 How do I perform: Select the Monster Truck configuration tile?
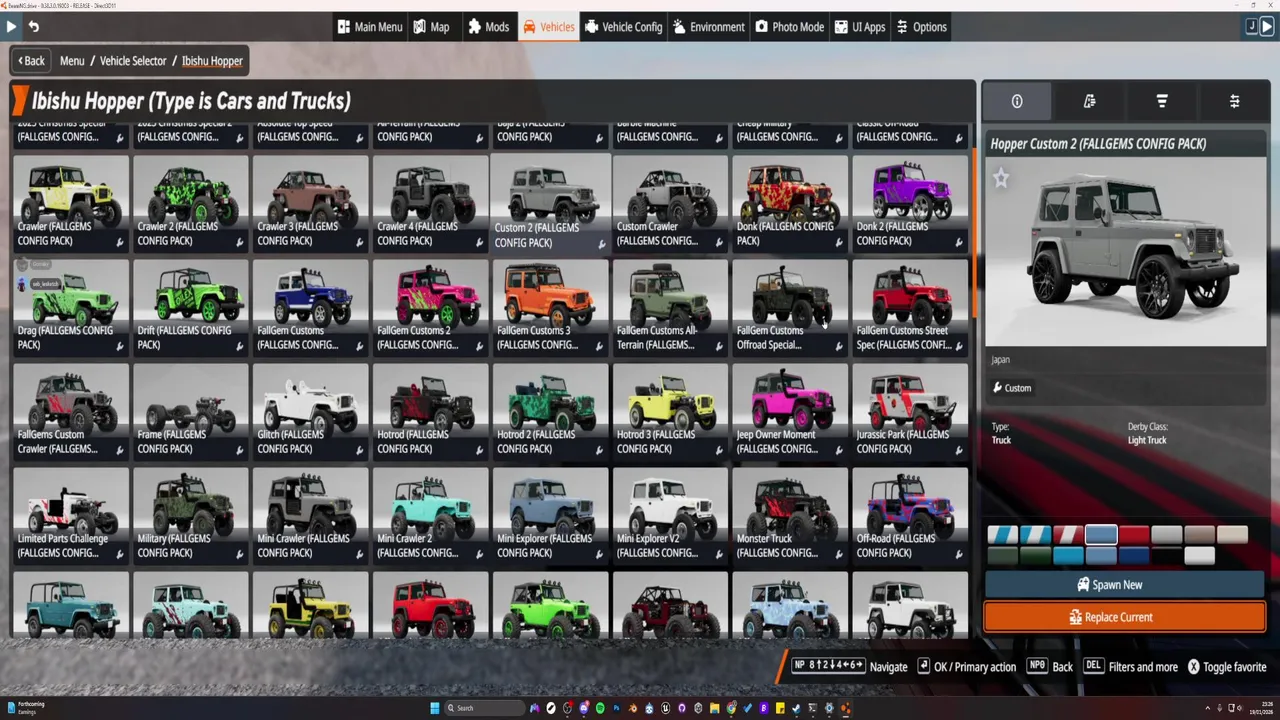point(790,515)
